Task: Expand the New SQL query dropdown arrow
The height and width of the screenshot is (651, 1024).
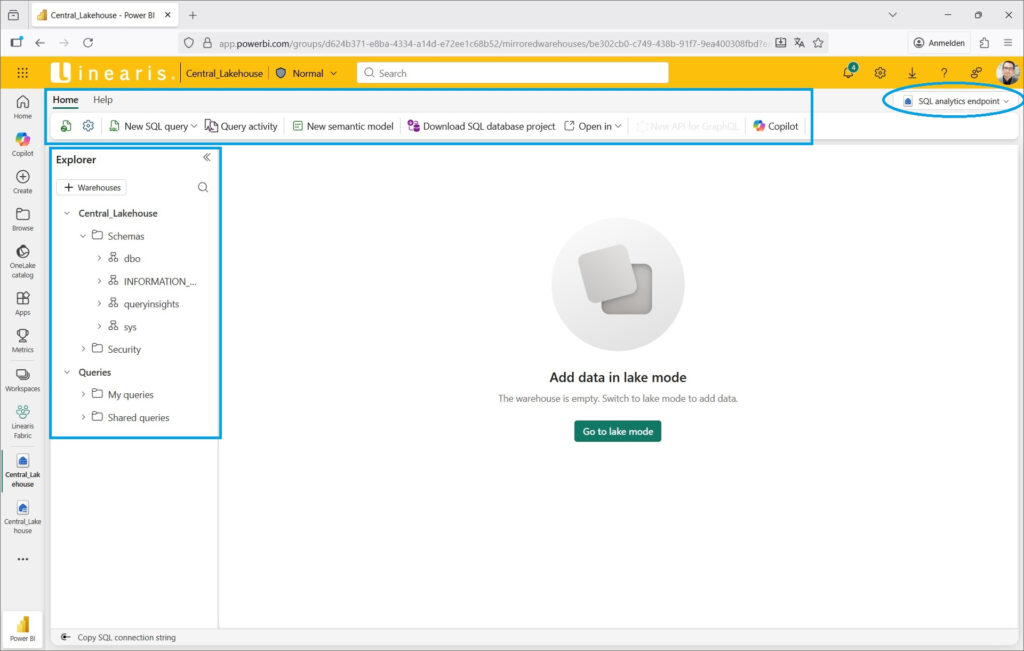Action: [x=194, y=127]
